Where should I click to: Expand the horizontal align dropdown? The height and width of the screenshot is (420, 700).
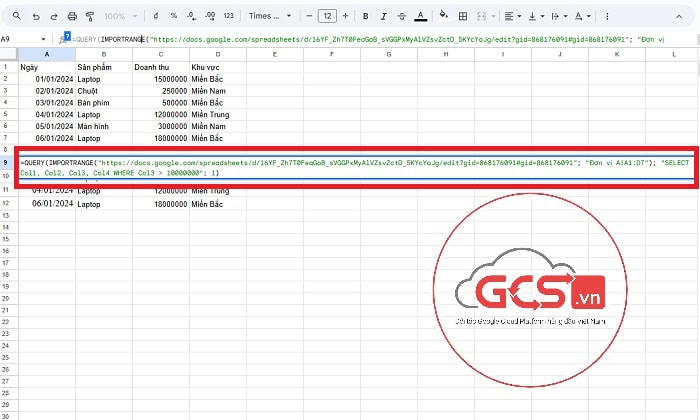[x=513, y=16]
